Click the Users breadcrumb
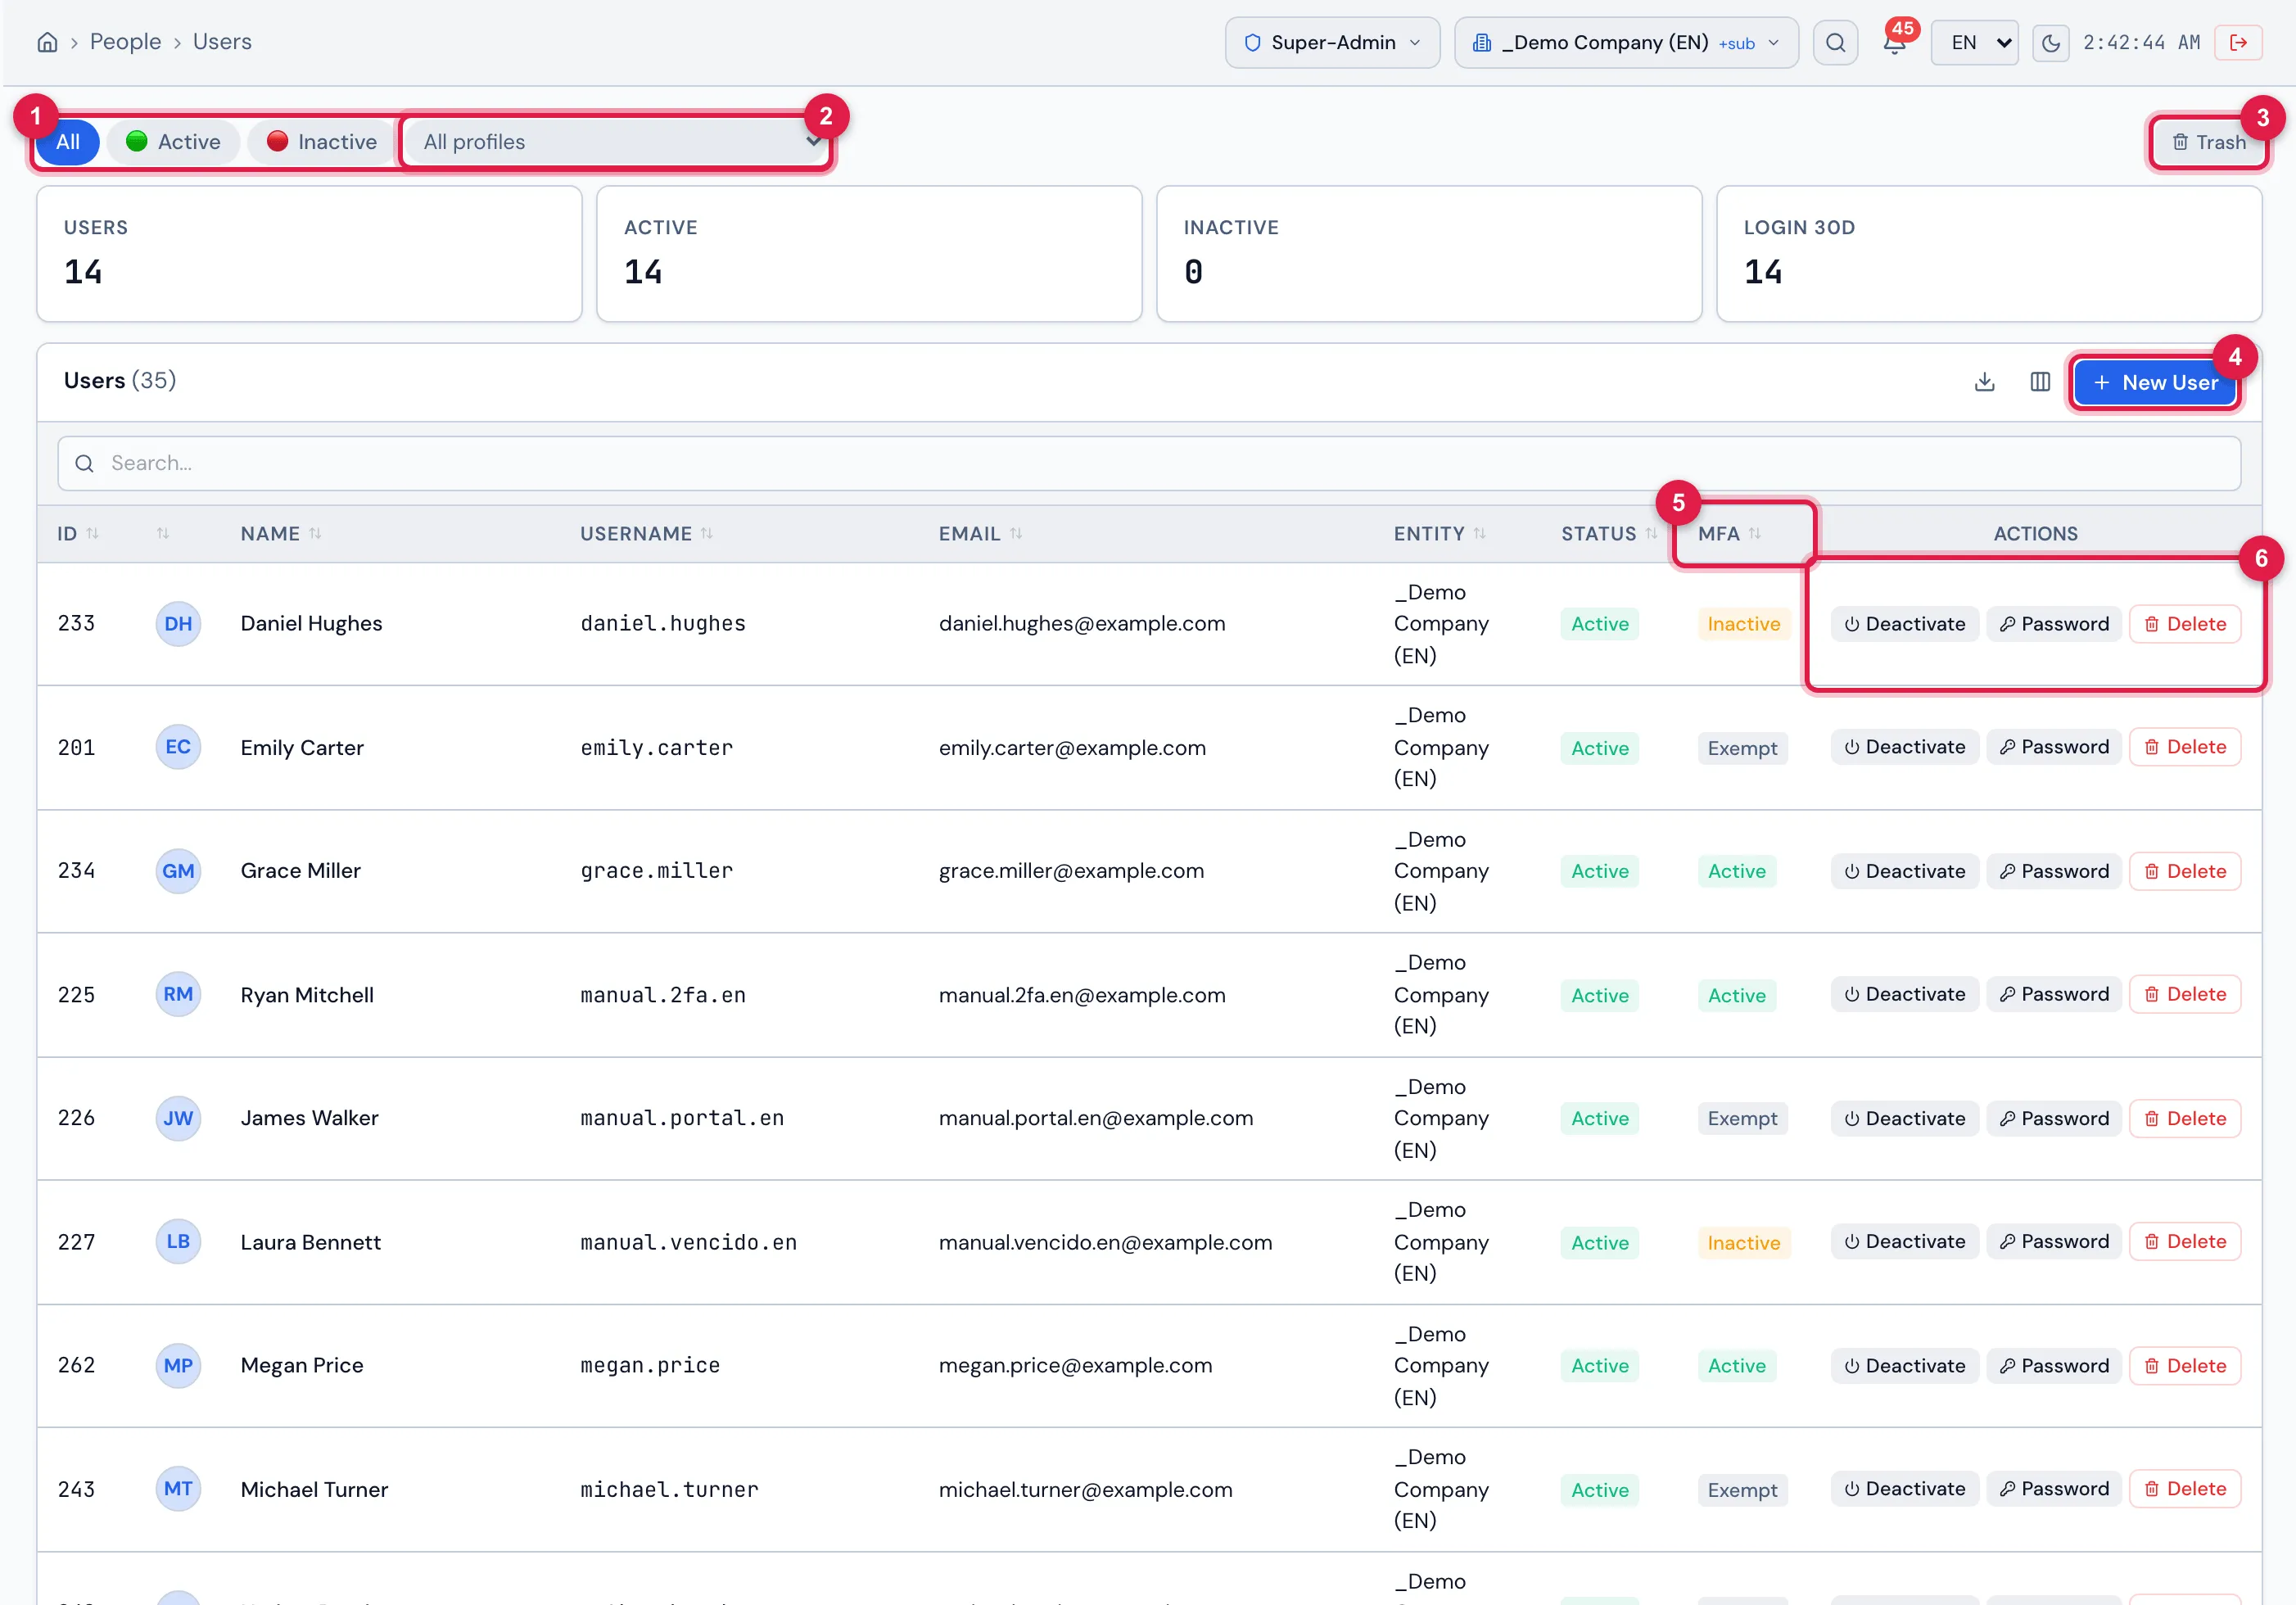Viewport: 2296px width, 1605px height. pyautogui.click(x=222, y=42)
